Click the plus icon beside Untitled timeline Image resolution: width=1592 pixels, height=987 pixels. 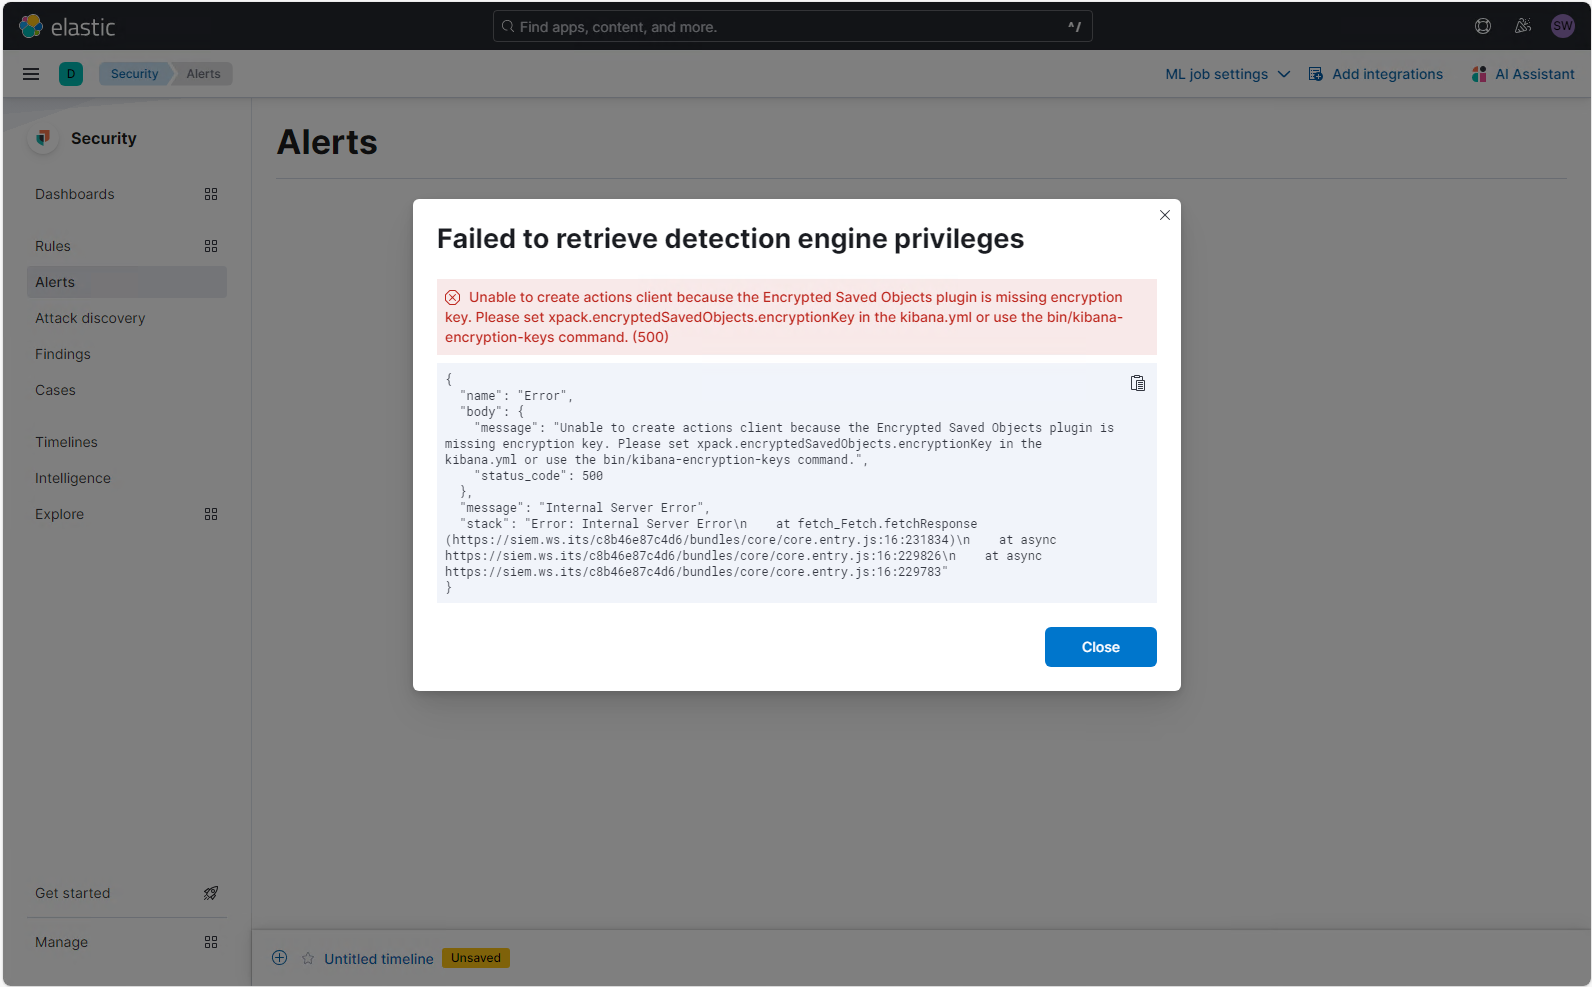[x=280, y=958]
